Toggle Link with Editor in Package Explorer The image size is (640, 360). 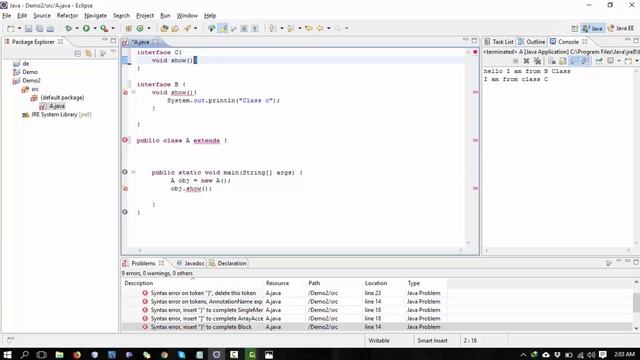(88, 53)
